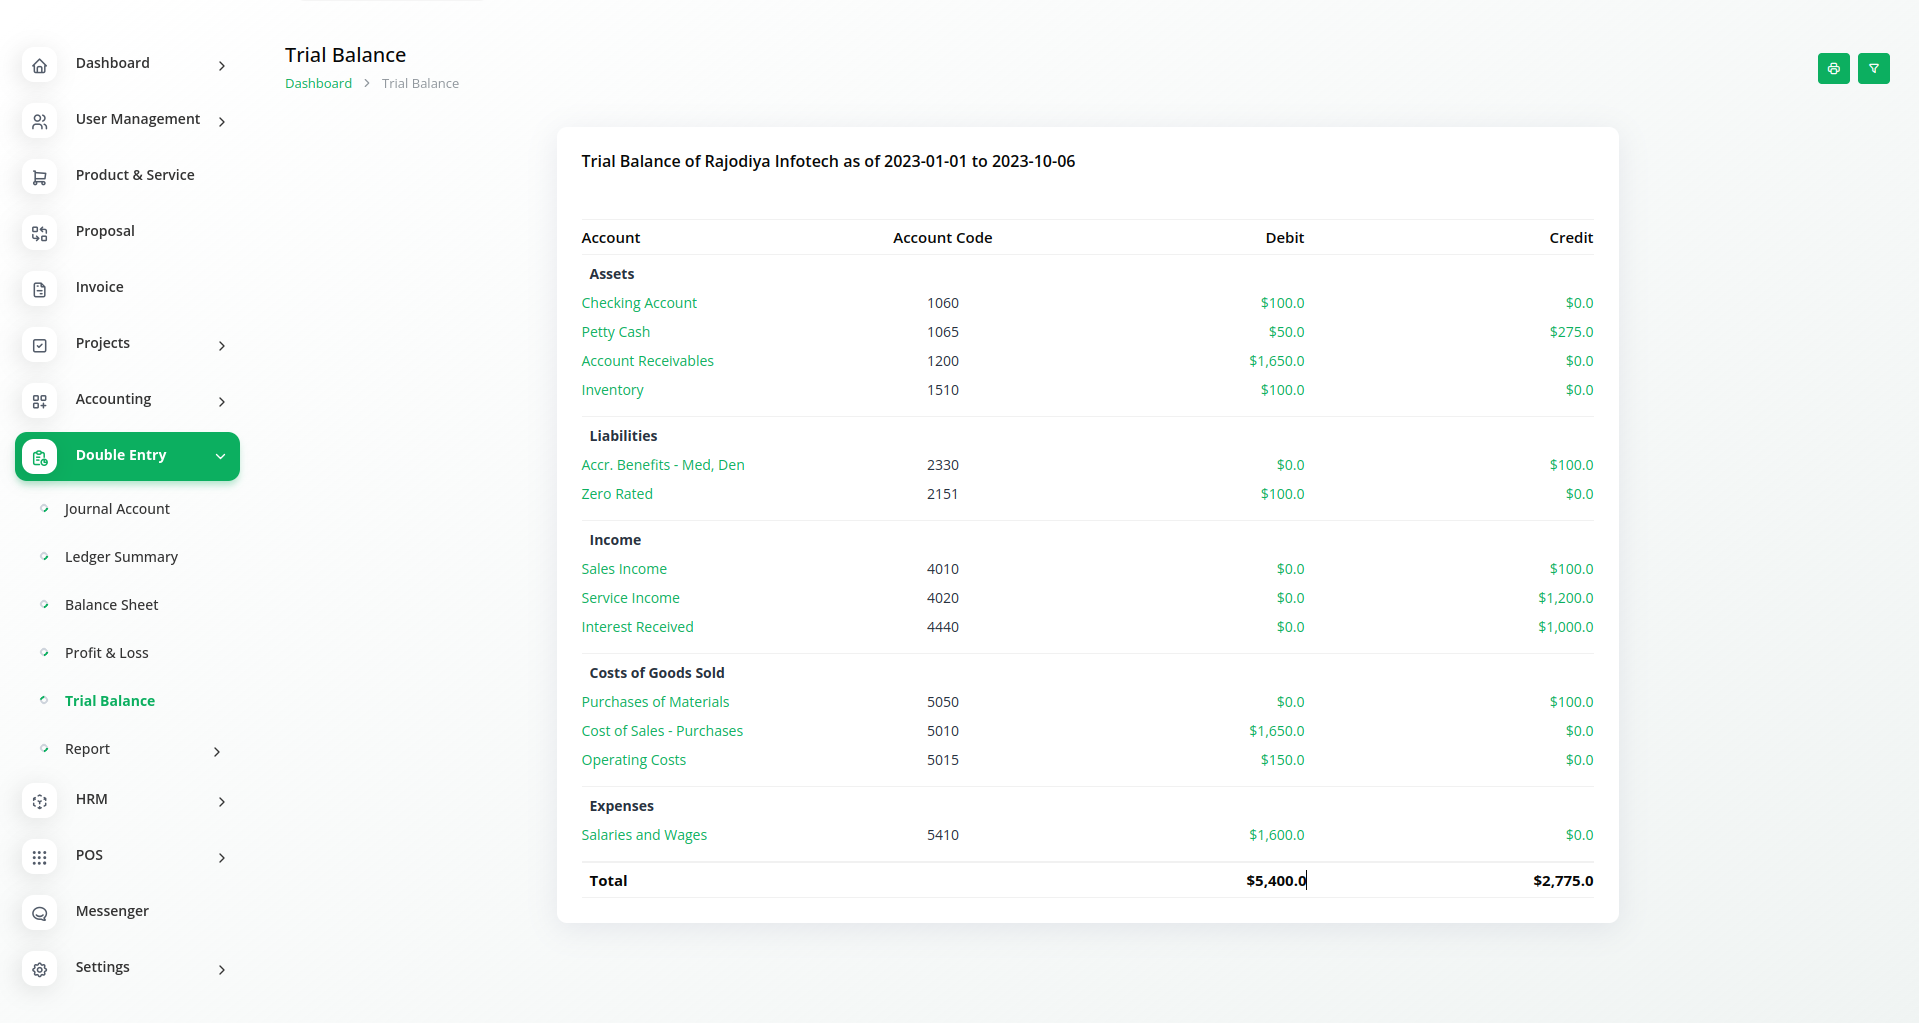This screenshot has width=1919, height=1023.
Task: Collapse the Double Entry menu
Action: [x=220, y=456]
